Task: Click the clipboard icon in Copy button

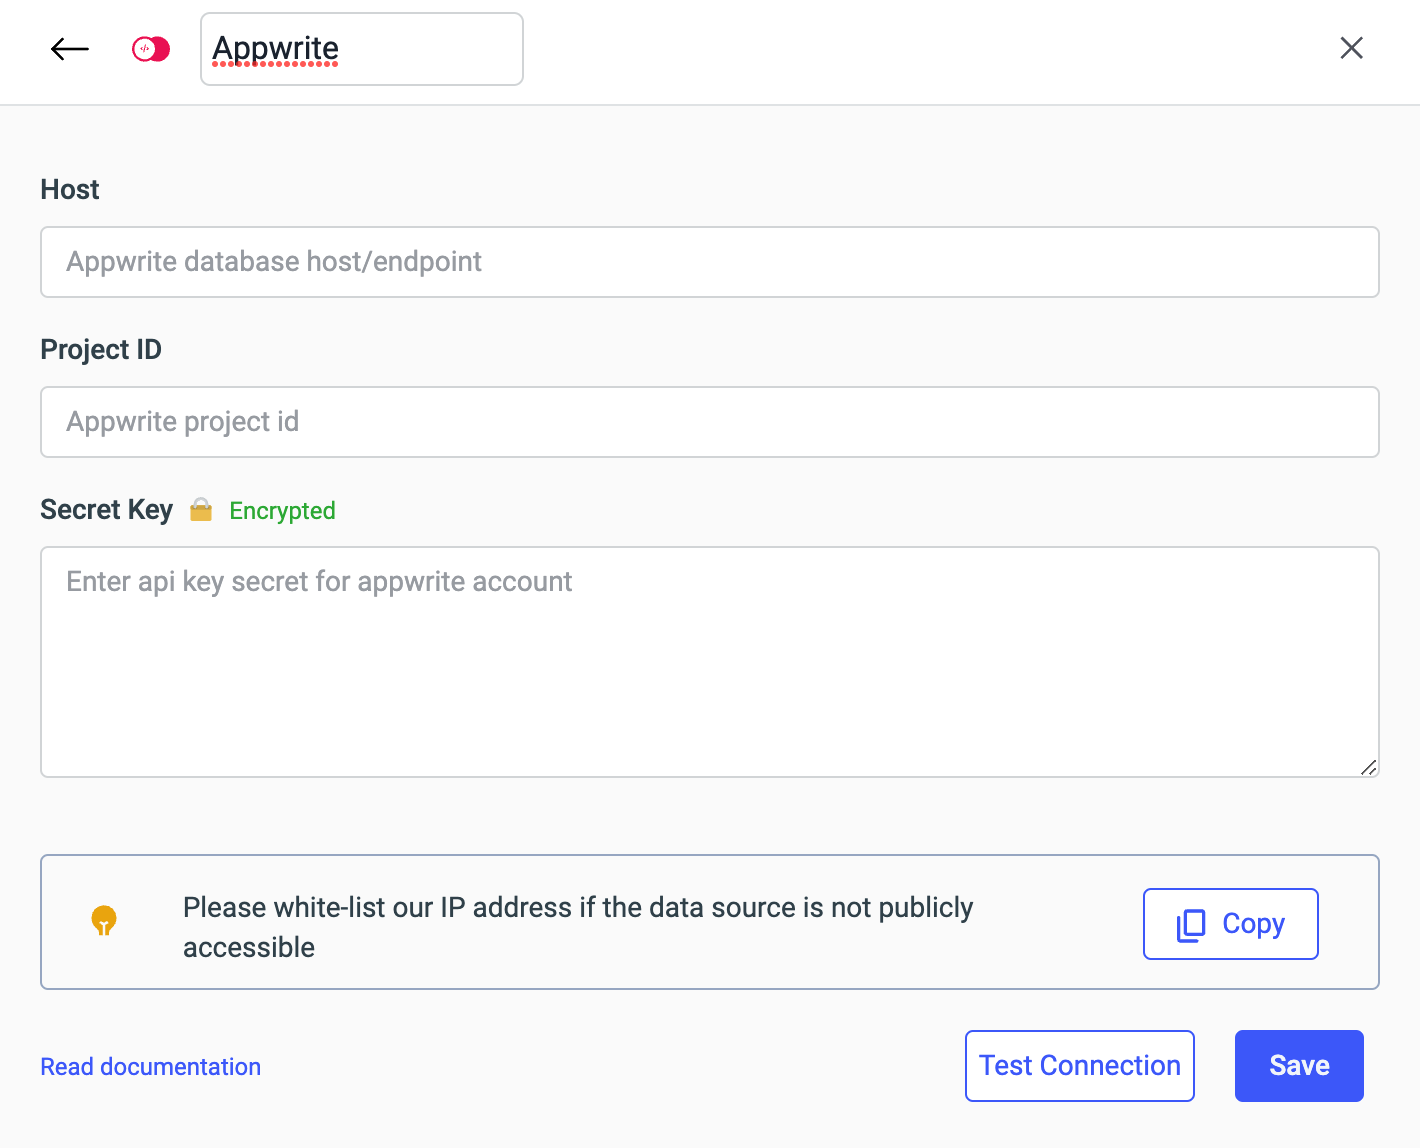Action: pos(1191,924)
